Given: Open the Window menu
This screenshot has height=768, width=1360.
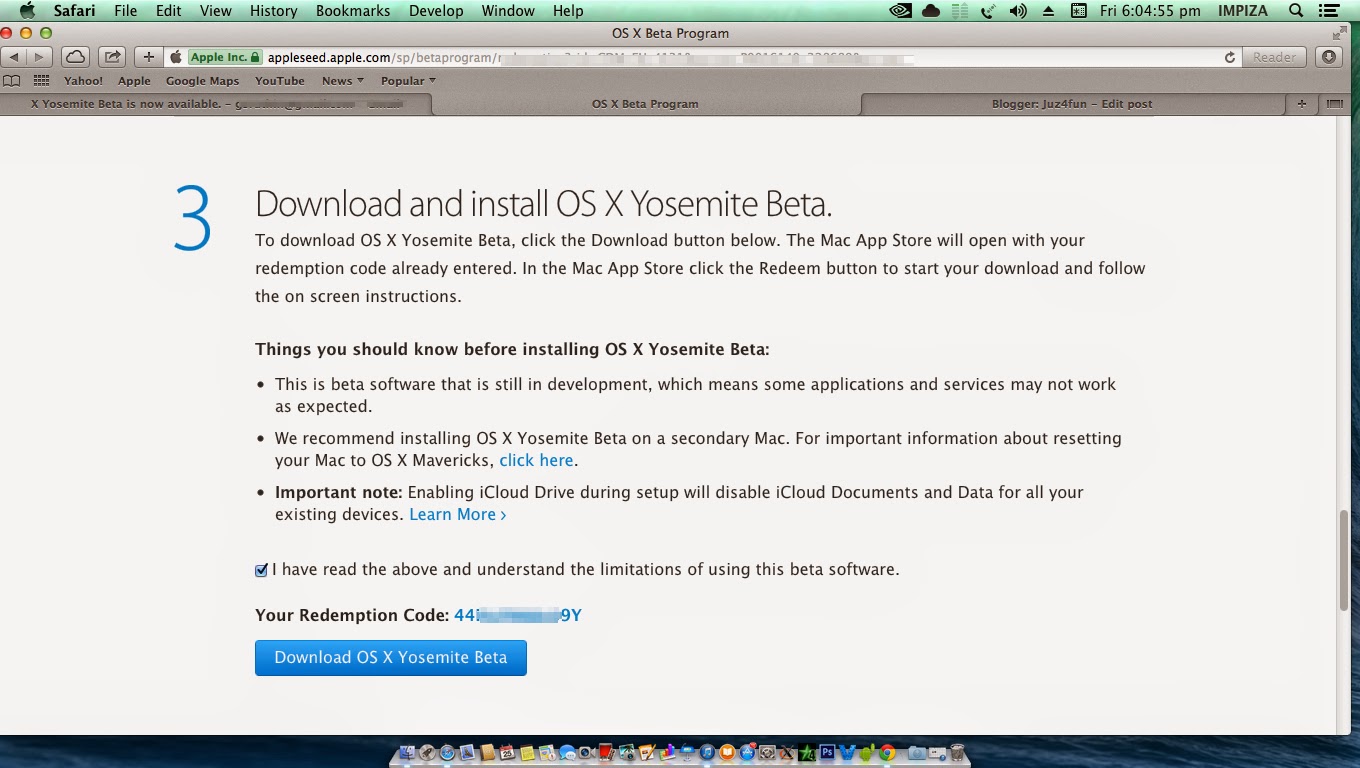Looking at the screenshot, I should (508, 11).
